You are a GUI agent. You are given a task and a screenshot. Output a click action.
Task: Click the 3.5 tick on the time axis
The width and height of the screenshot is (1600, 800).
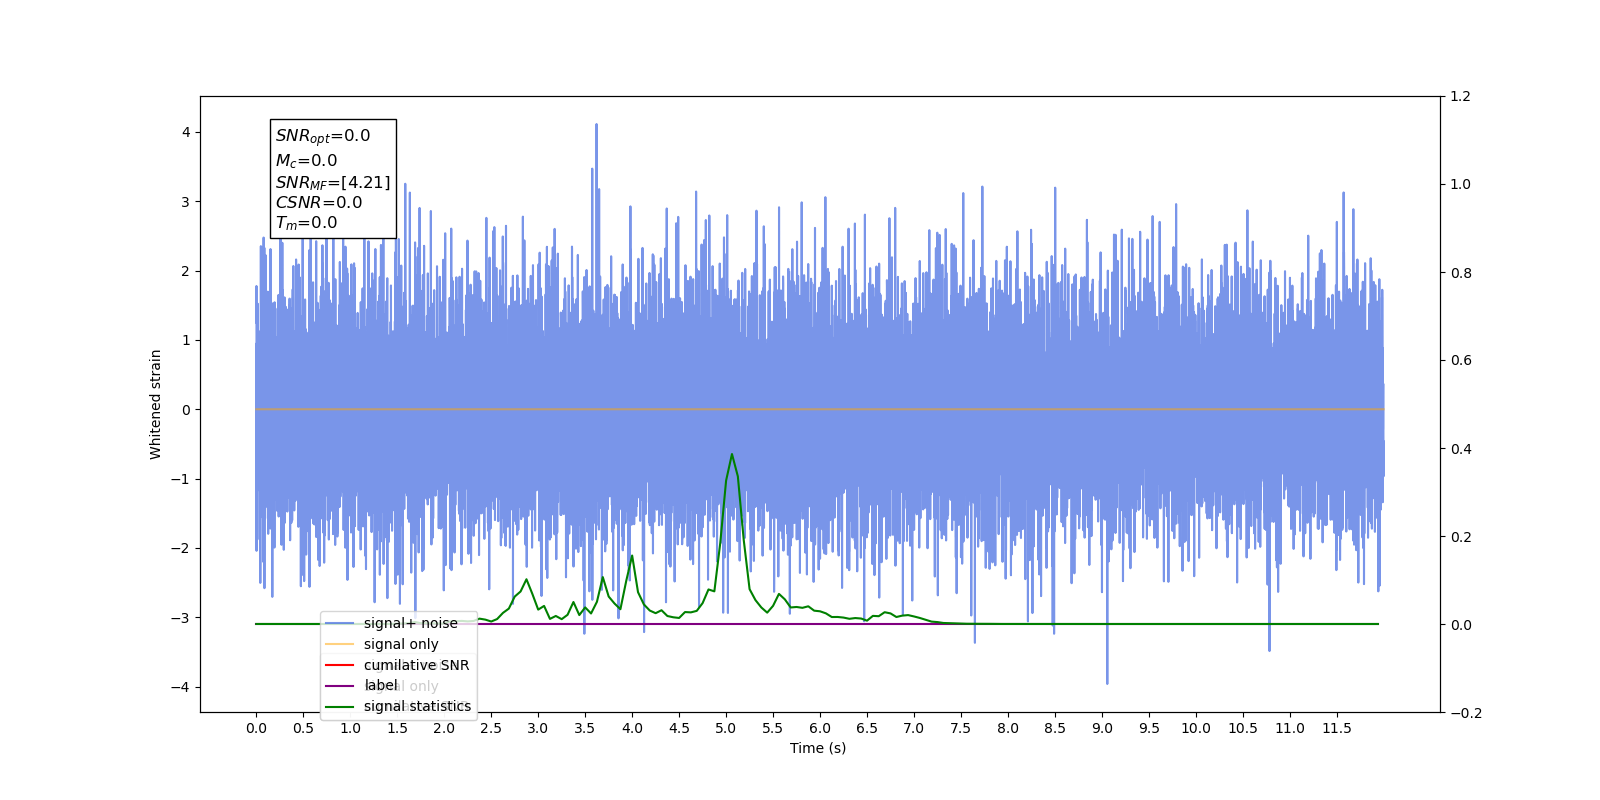point(585,728)
